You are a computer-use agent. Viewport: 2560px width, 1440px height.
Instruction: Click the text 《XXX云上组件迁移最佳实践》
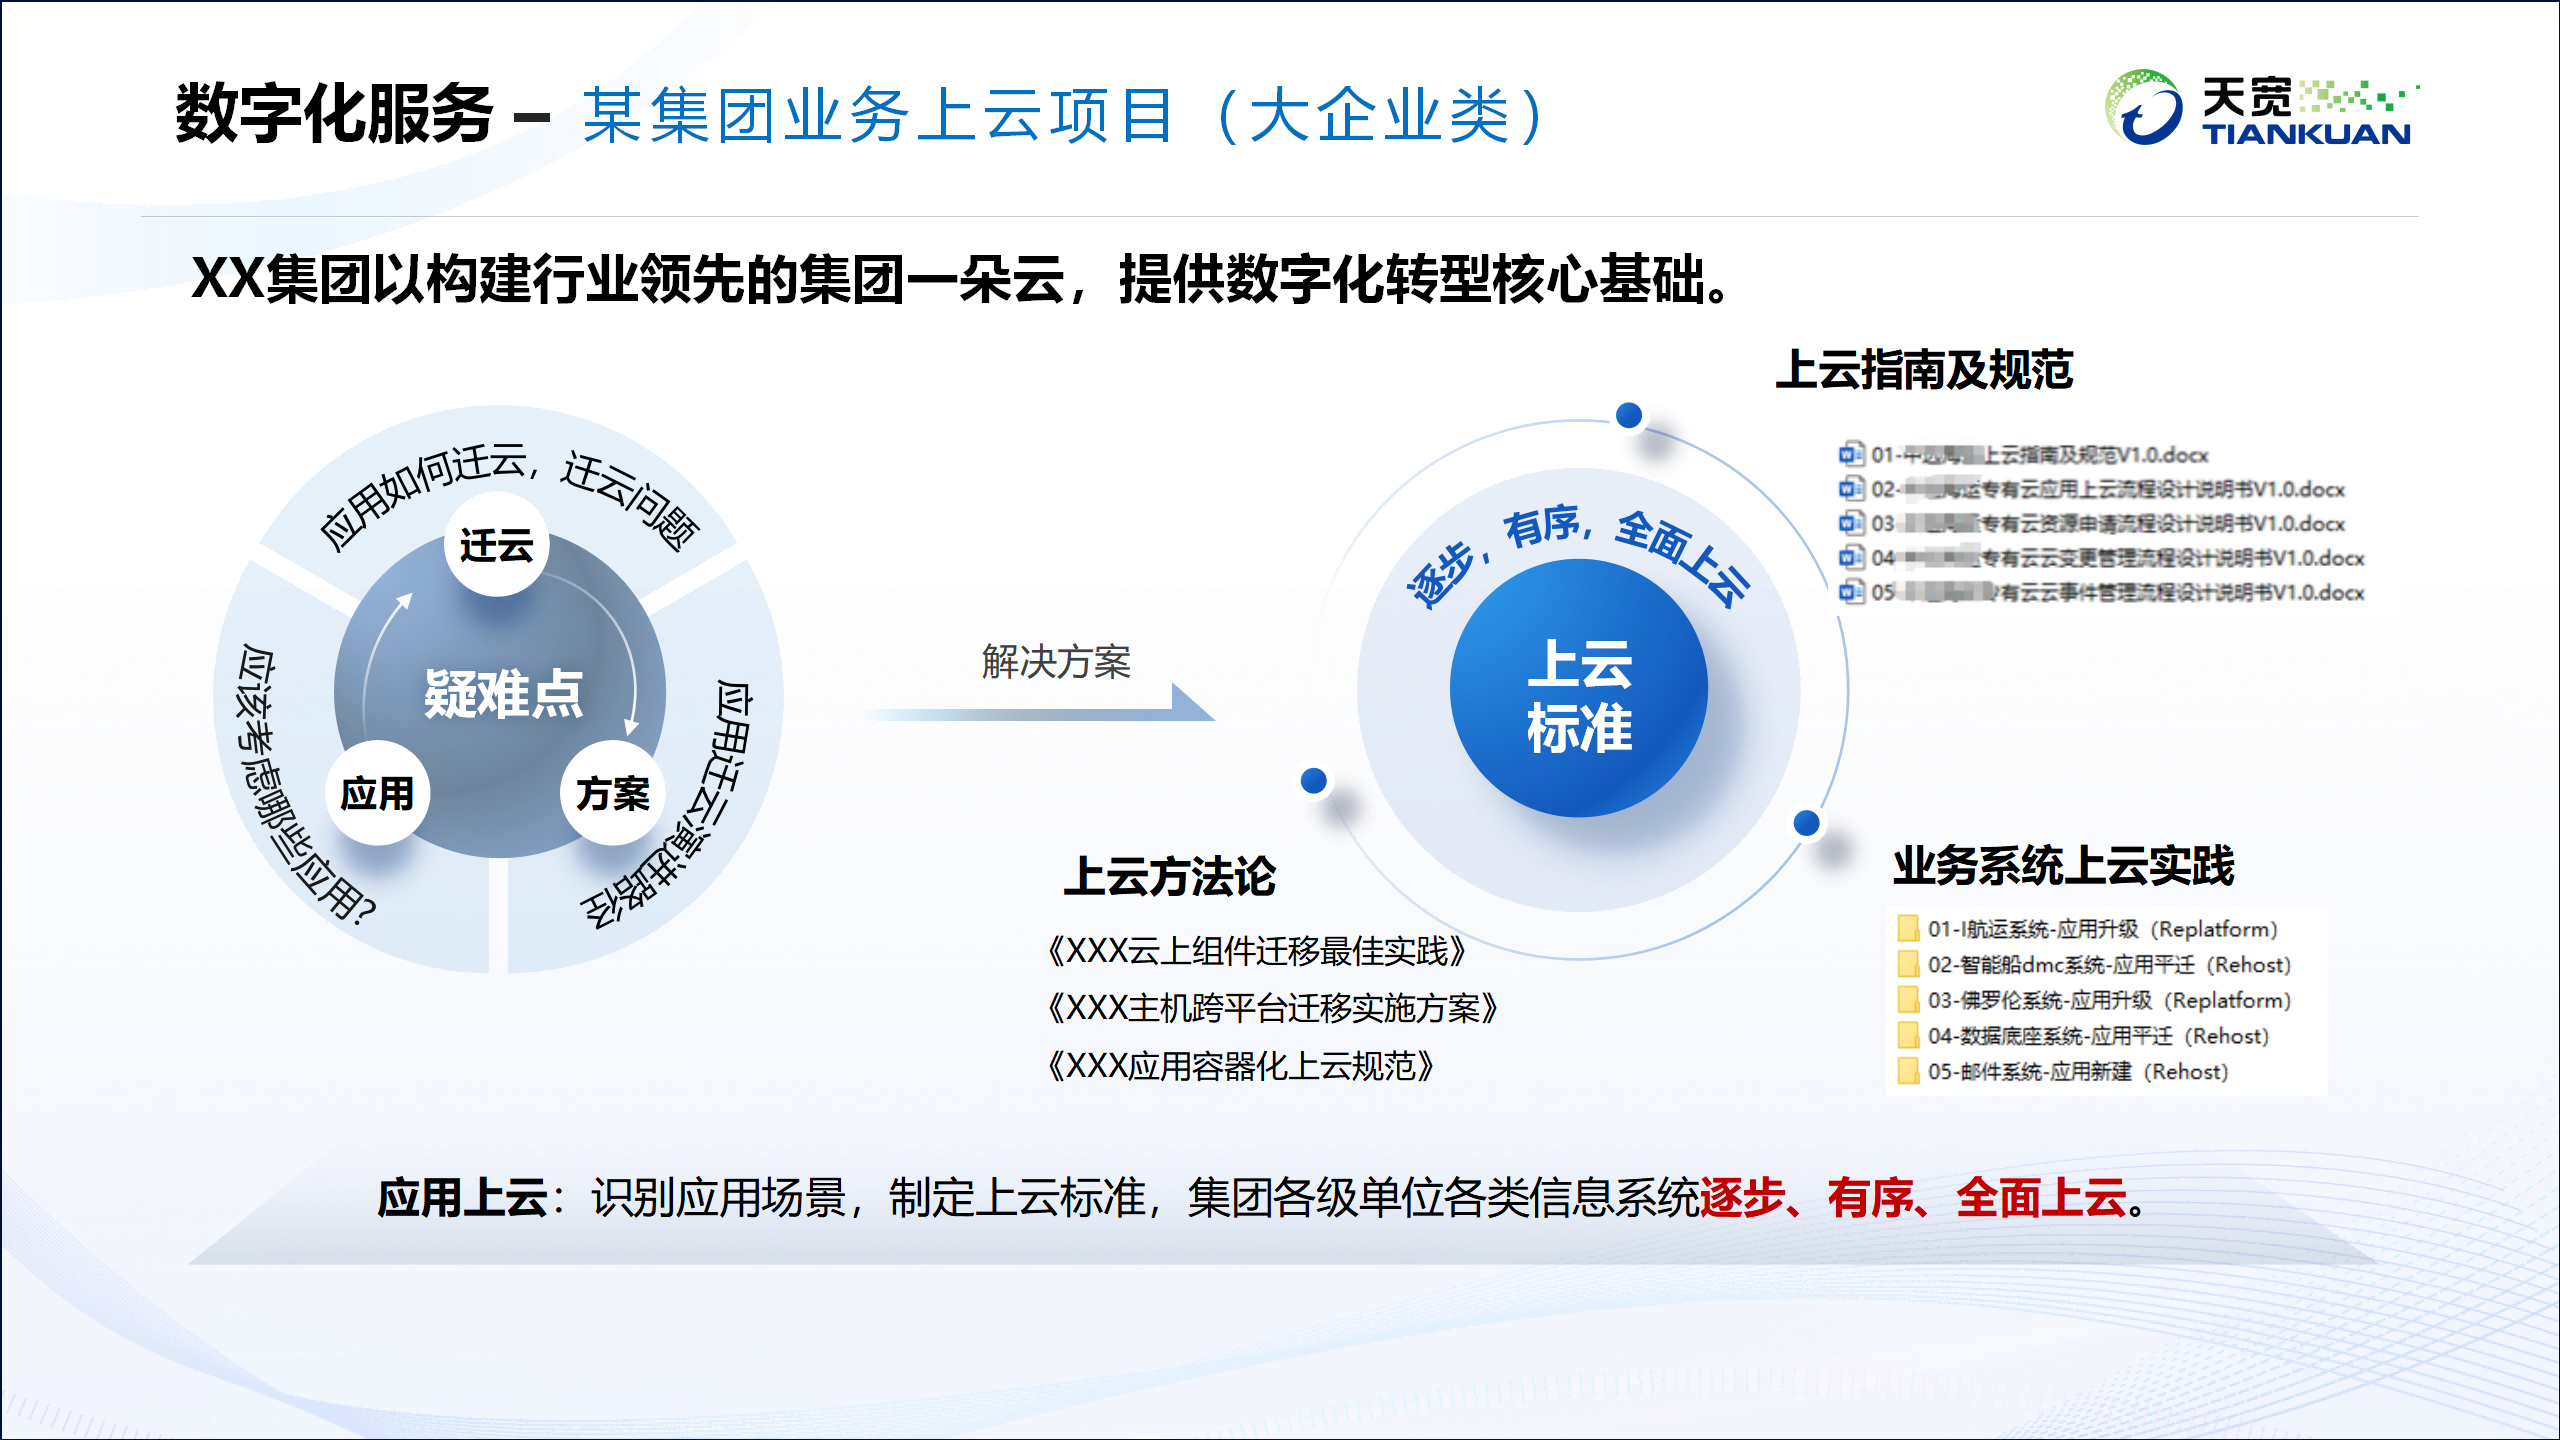click(1256, 951)
